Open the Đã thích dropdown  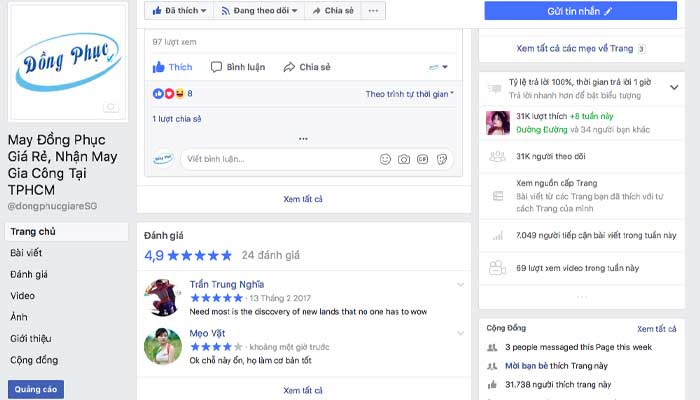click(179, 10)
